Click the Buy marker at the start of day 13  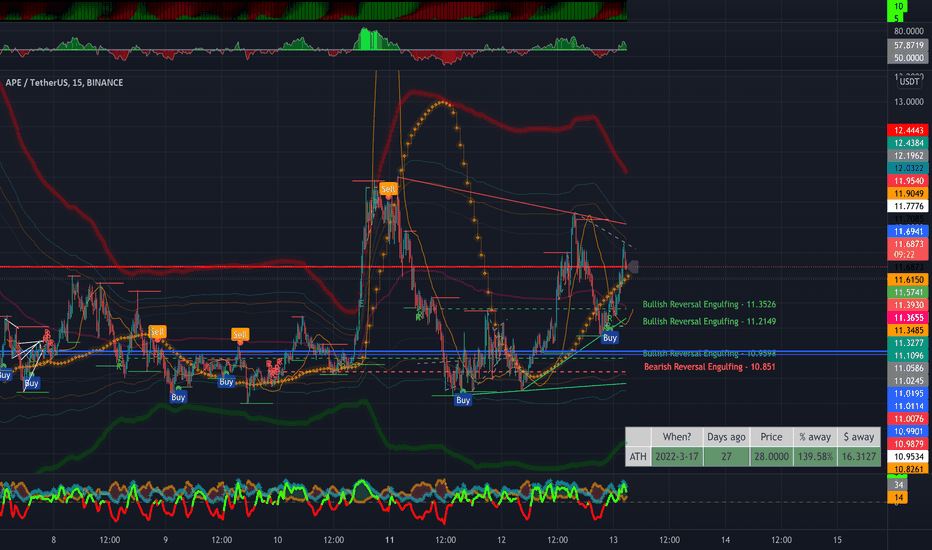click(610, 338)
